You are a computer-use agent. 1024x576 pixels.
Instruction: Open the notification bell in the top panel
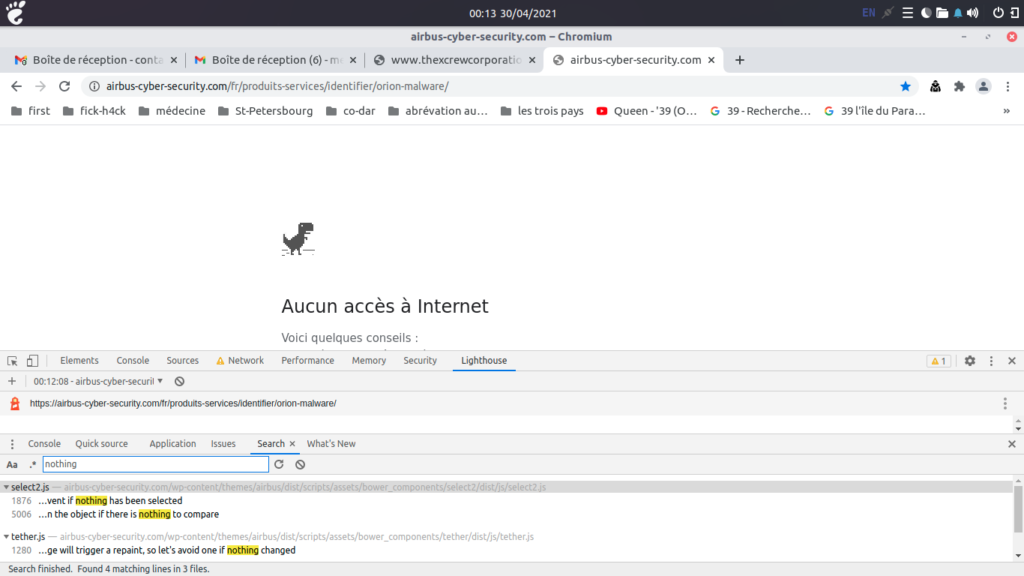coord(958,13)
